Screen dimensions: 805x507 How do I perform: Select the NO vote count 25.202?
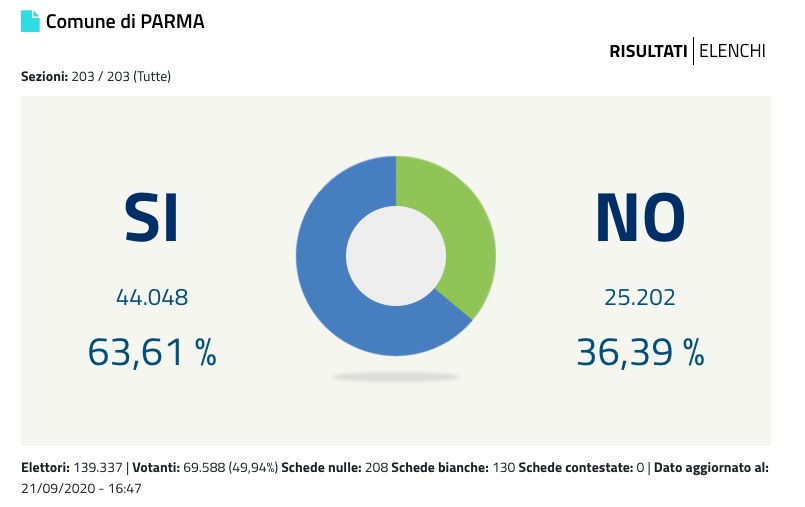click(x=640, y=297)
